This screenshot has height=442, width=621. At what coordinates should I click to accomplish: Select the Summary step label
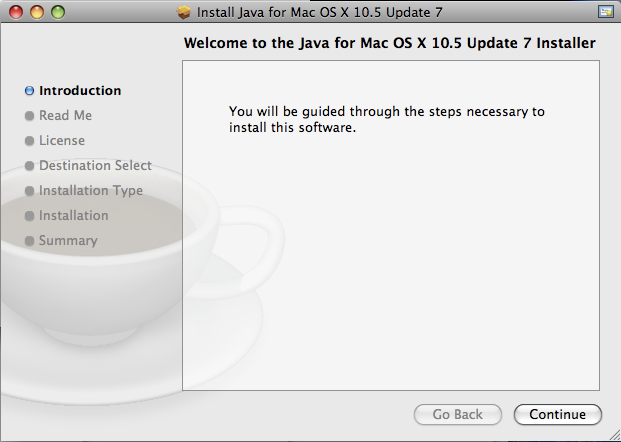coord(68,240)
